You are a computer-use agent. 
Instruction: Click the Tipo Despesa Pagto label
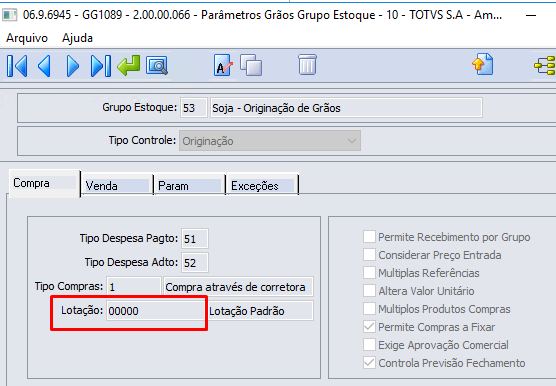pyautogui.click(x=129, y=238)
